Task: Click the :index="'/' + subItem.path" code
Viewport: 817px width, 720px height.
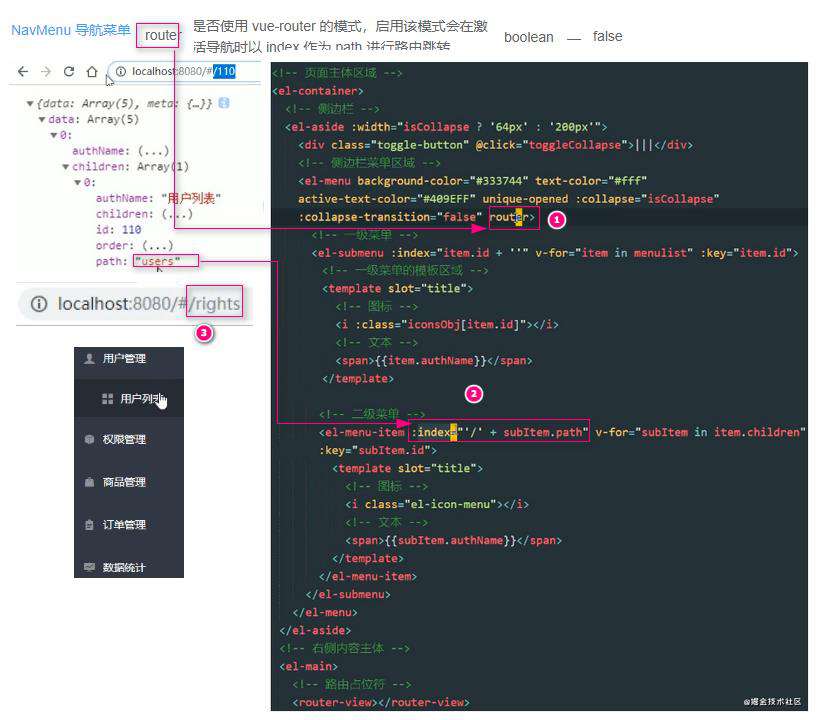Action: [499, 432]
